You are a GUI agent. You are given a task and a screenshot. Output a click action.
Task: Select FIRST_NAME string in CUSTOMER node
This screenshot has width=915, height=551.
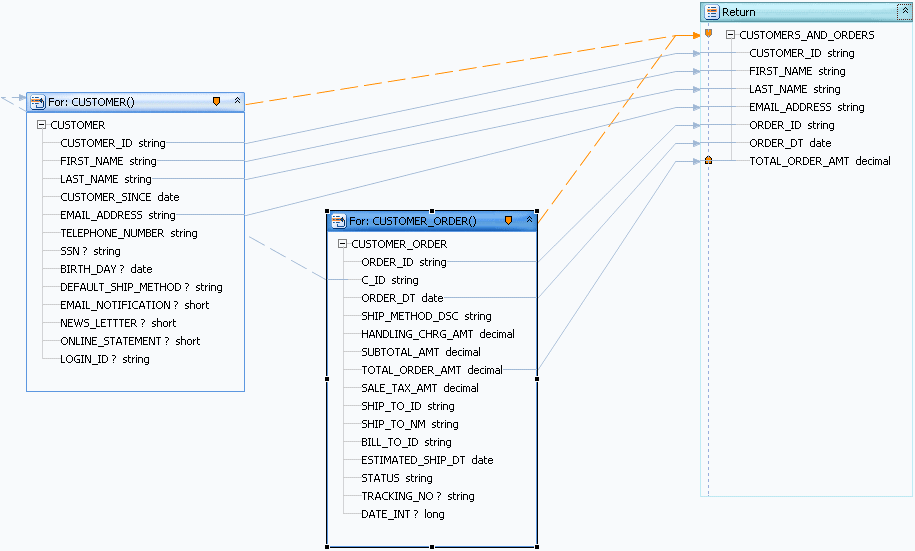pos(108,161)
